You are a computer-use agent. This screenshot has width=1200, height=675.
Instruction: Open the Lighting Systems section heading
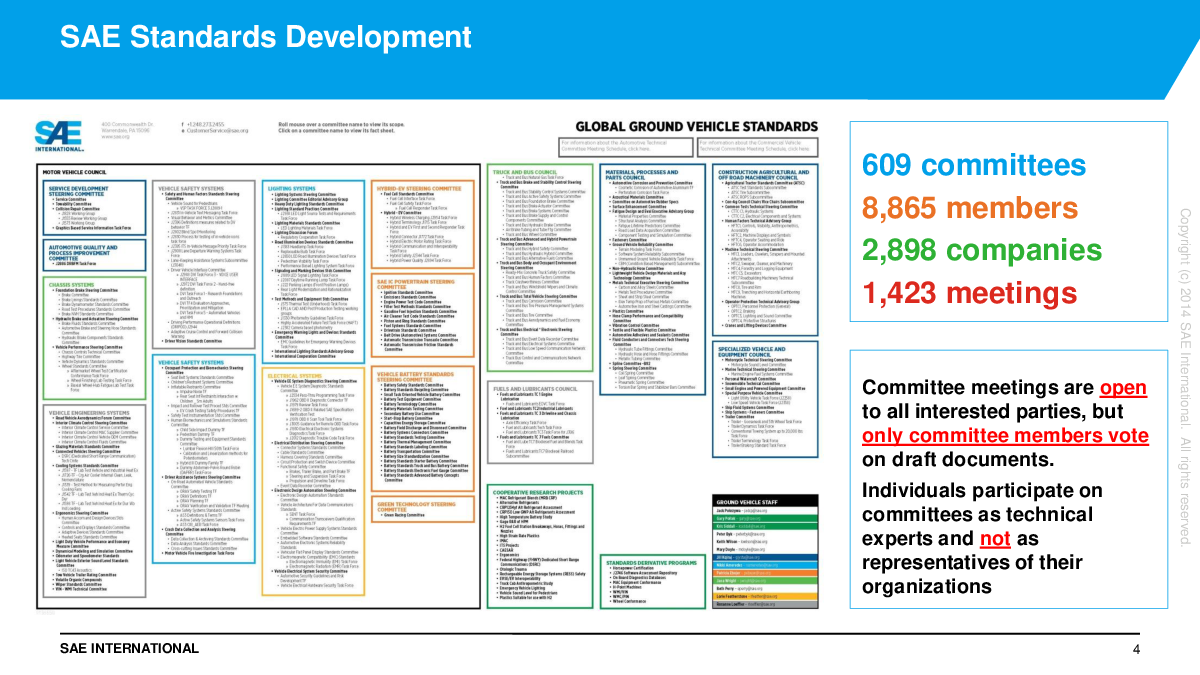point(294,187)
